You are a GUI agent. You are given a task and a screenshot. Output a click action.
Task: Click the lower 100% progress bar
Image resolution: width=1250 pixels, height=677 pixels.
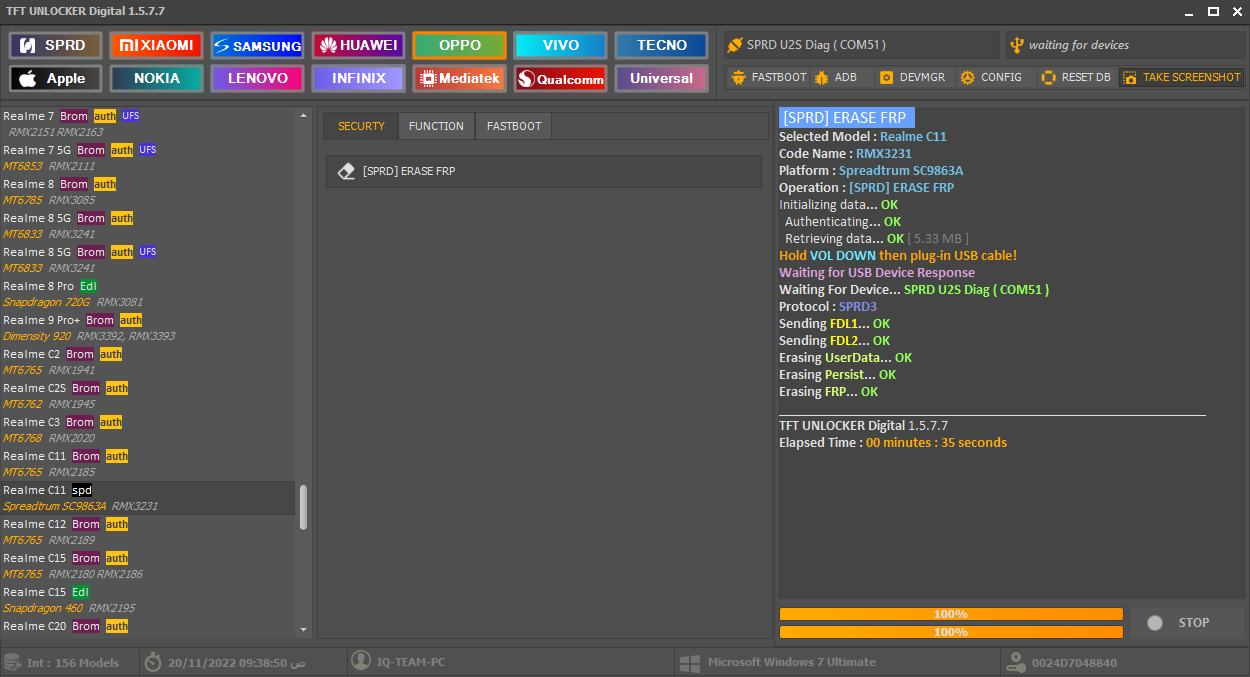tap(951, 632)
